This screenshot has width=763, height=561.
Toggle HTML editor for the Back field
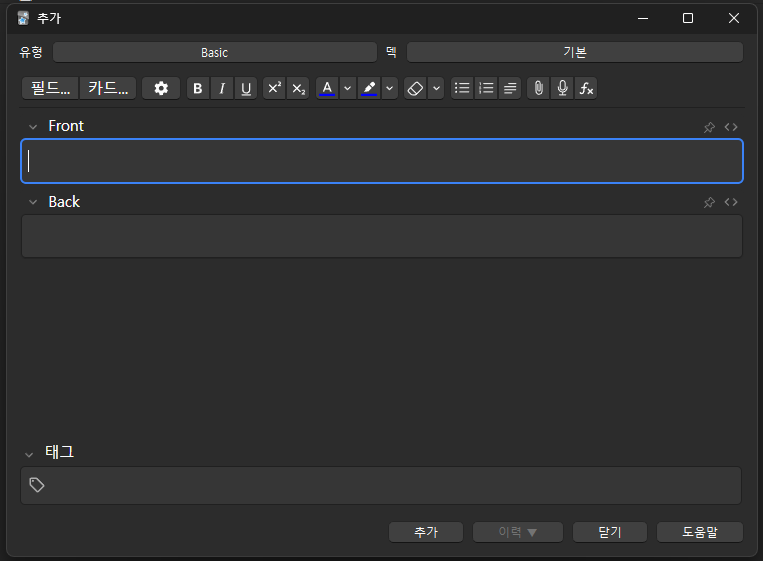pyautogui.click(x=731, y=202)
